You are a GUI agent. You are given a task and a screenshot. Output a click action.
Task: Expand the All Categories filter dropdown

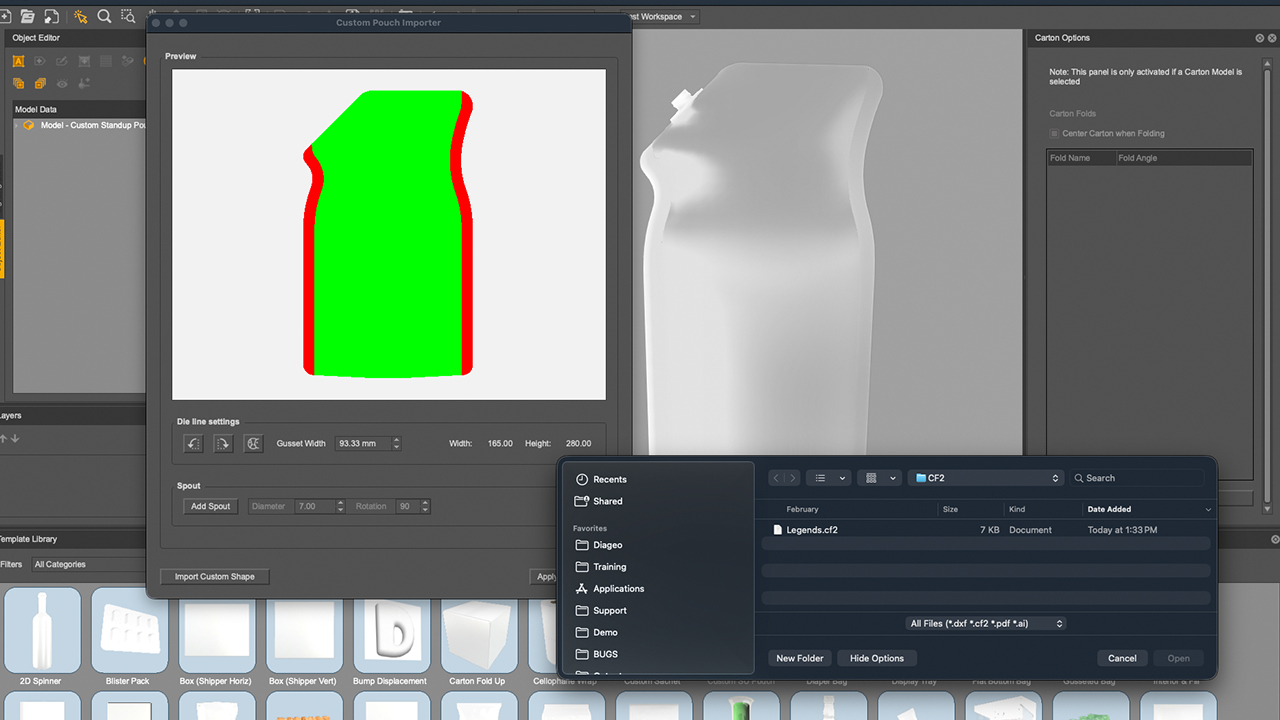87,564
